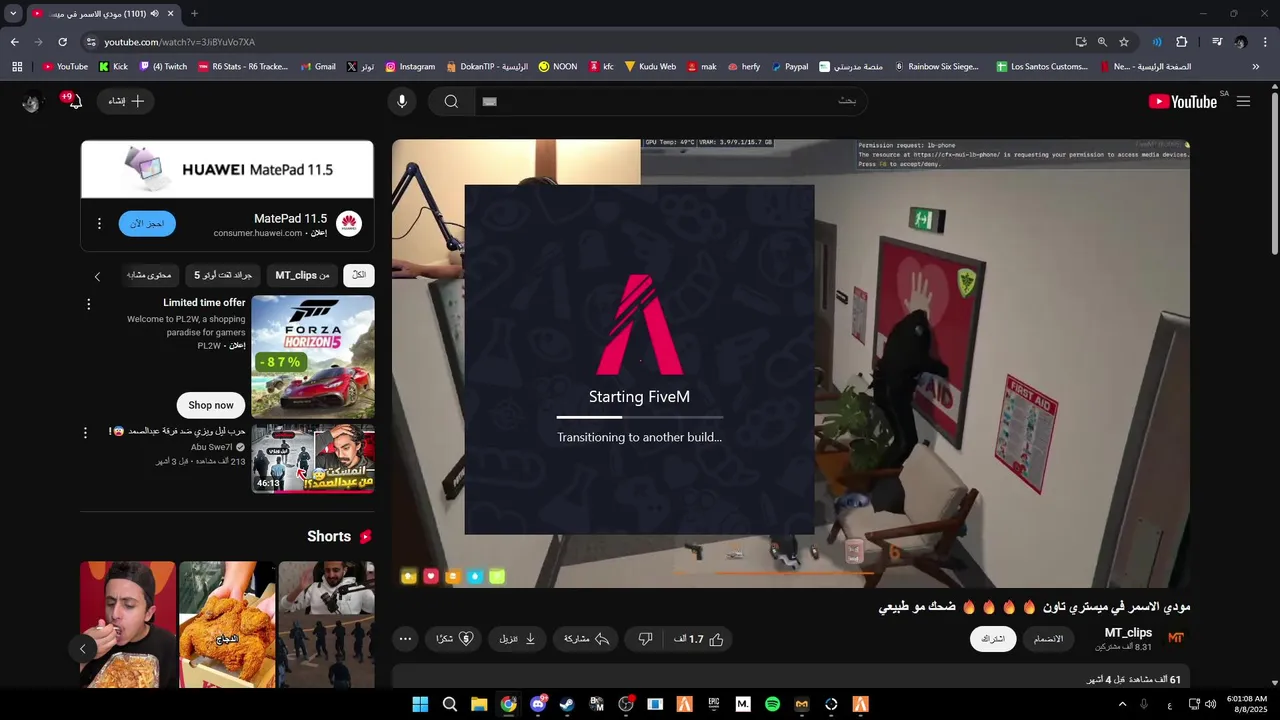This screenshot has height=720, width=1280.
Task: Click the Join channel button
Action: tap(1048, 639)
